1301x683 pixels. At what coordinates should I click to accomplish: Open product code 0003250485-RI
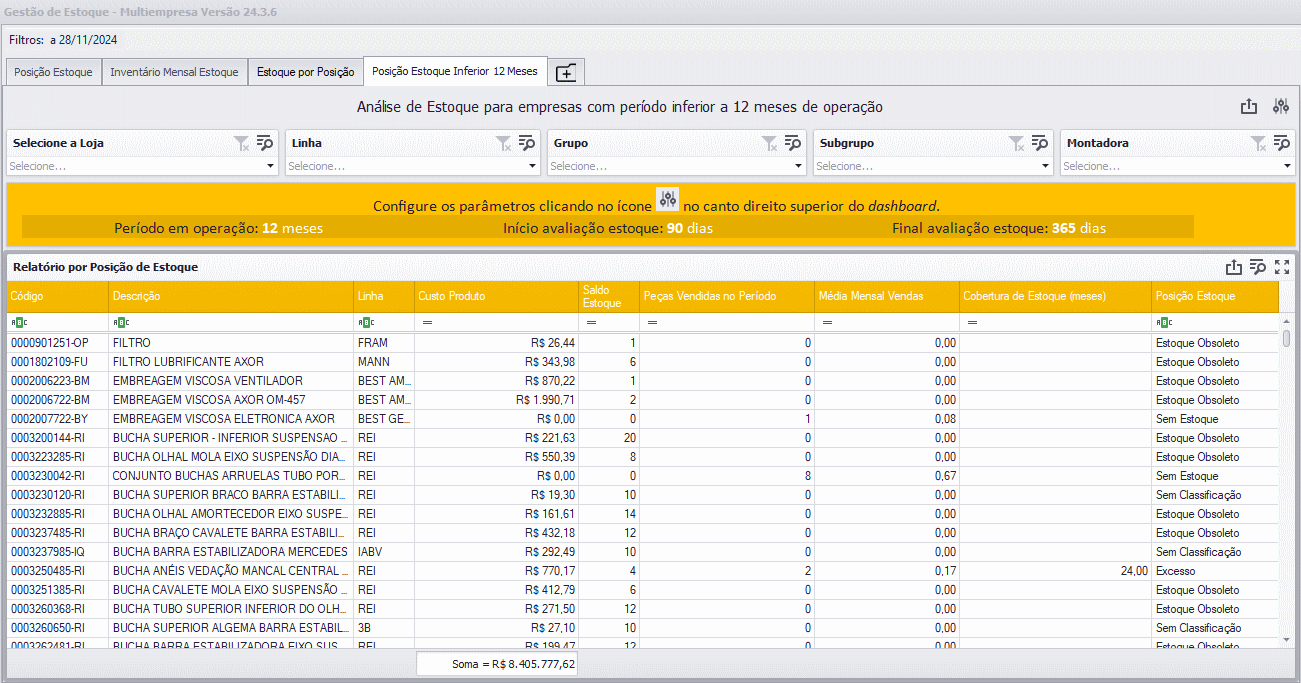coord(48,571)
